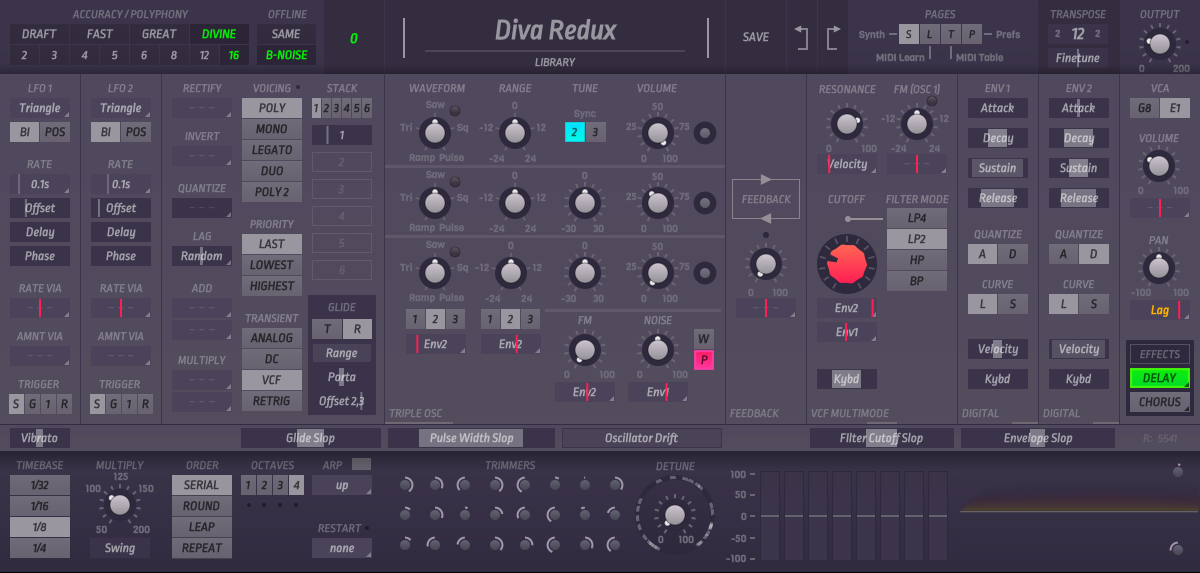Set LFO 1 polarity to BI
Image resolution: width=1200 pixels, height=573 pixels.
click(x=25, y=132)
